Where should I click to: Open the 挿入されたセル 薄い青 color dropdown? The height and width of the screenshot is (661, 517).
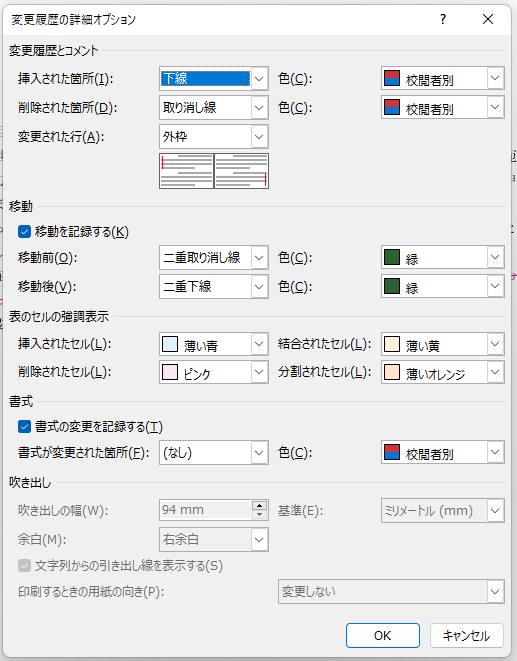214,344
